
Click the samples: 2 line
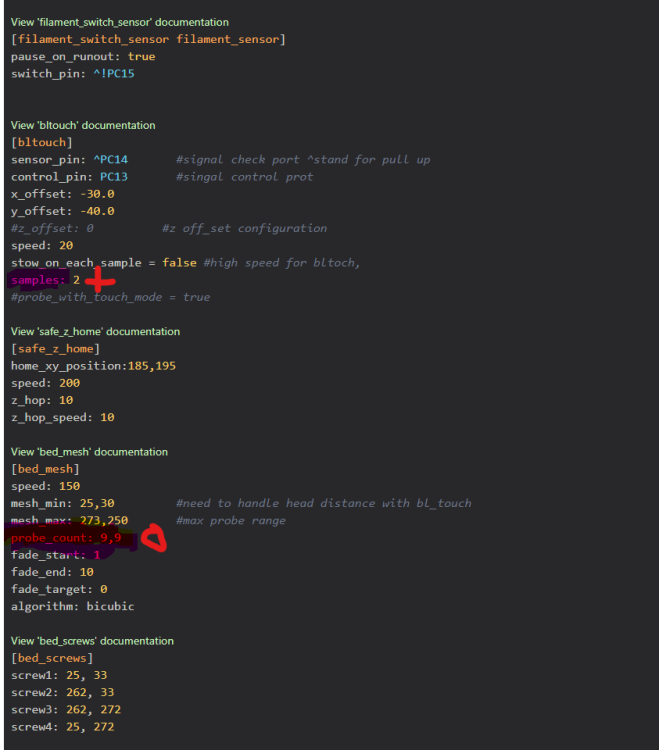click(45, 280)
